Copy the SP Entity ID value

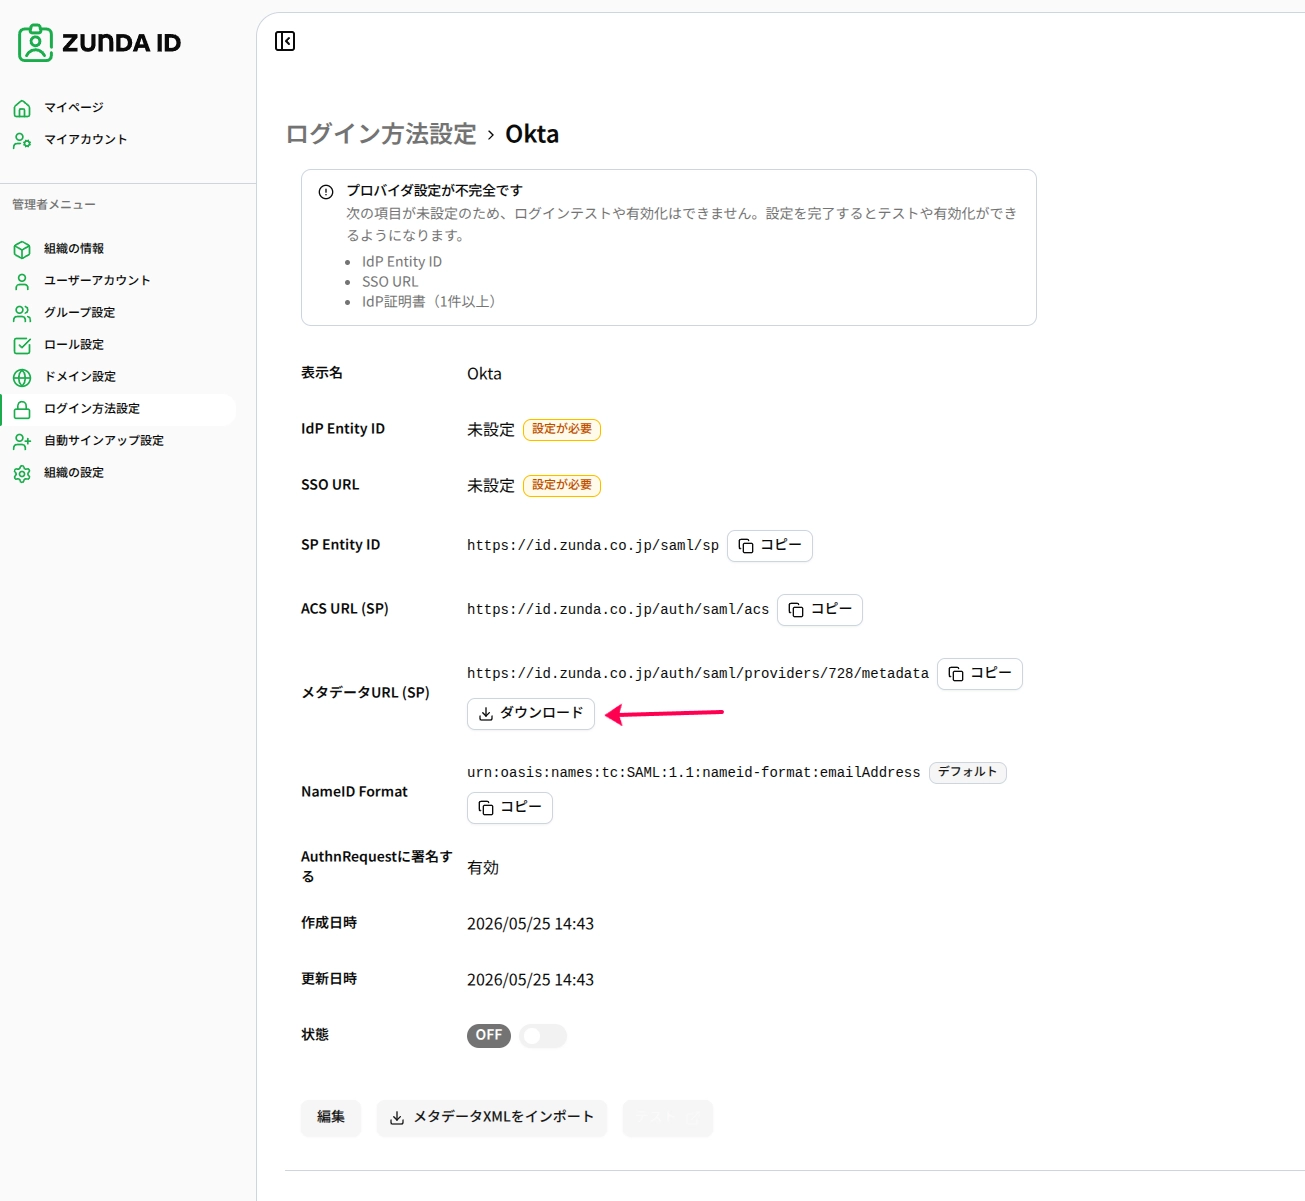point(770,546)
